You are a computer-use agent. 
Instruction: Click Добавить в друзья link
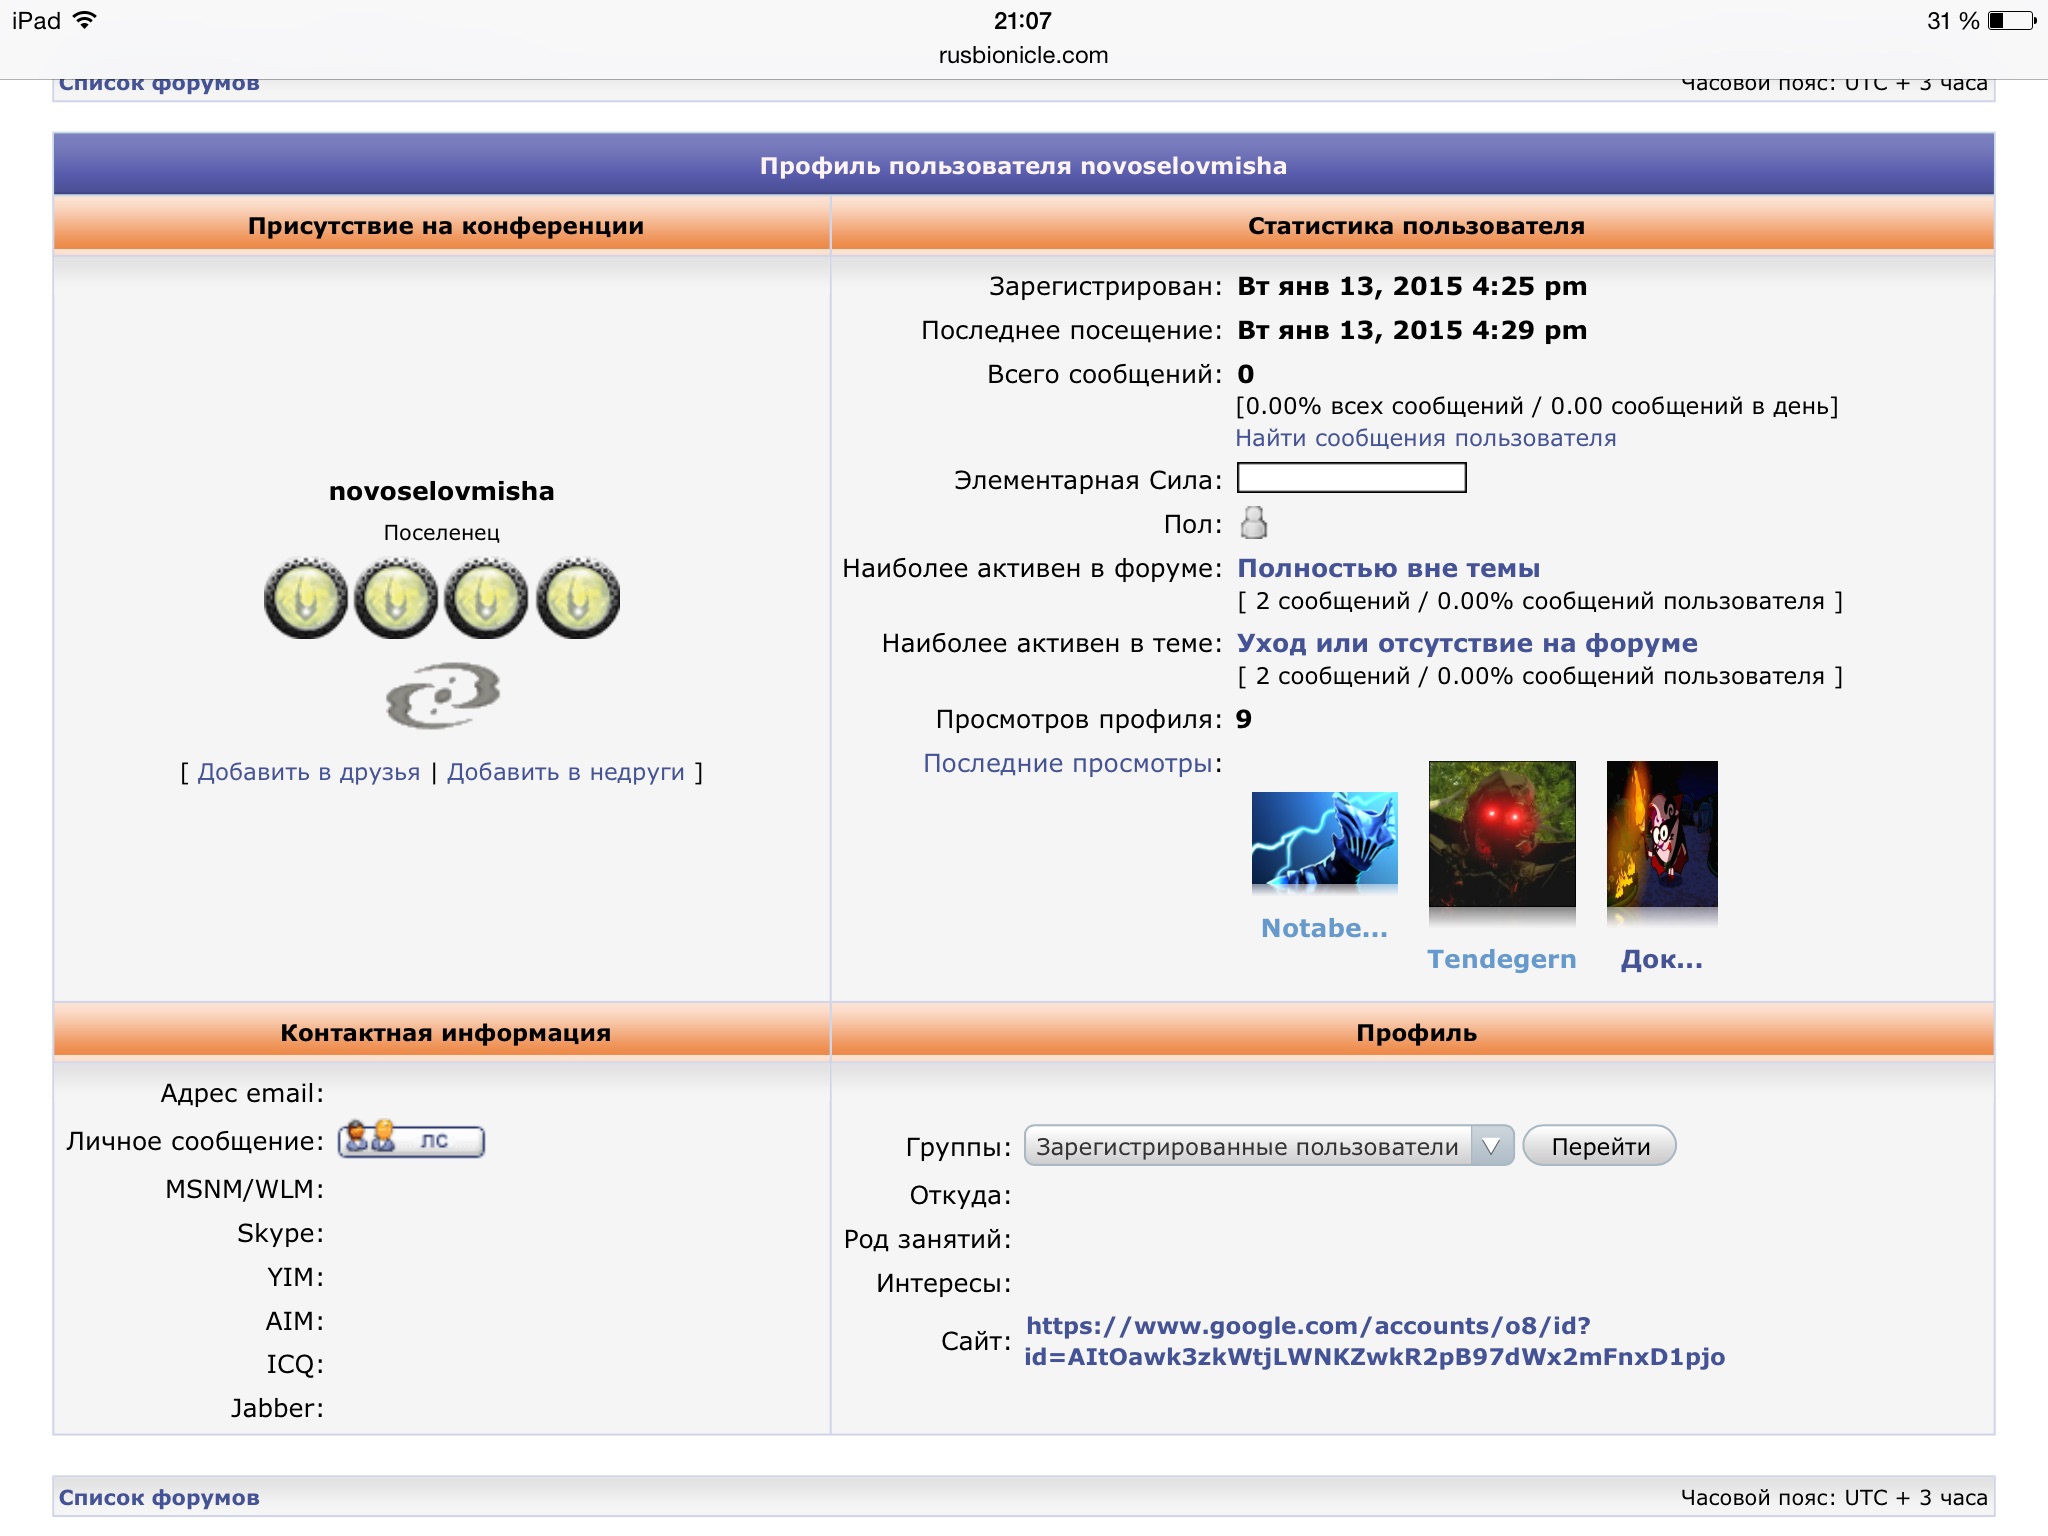[x=309, y=772]
